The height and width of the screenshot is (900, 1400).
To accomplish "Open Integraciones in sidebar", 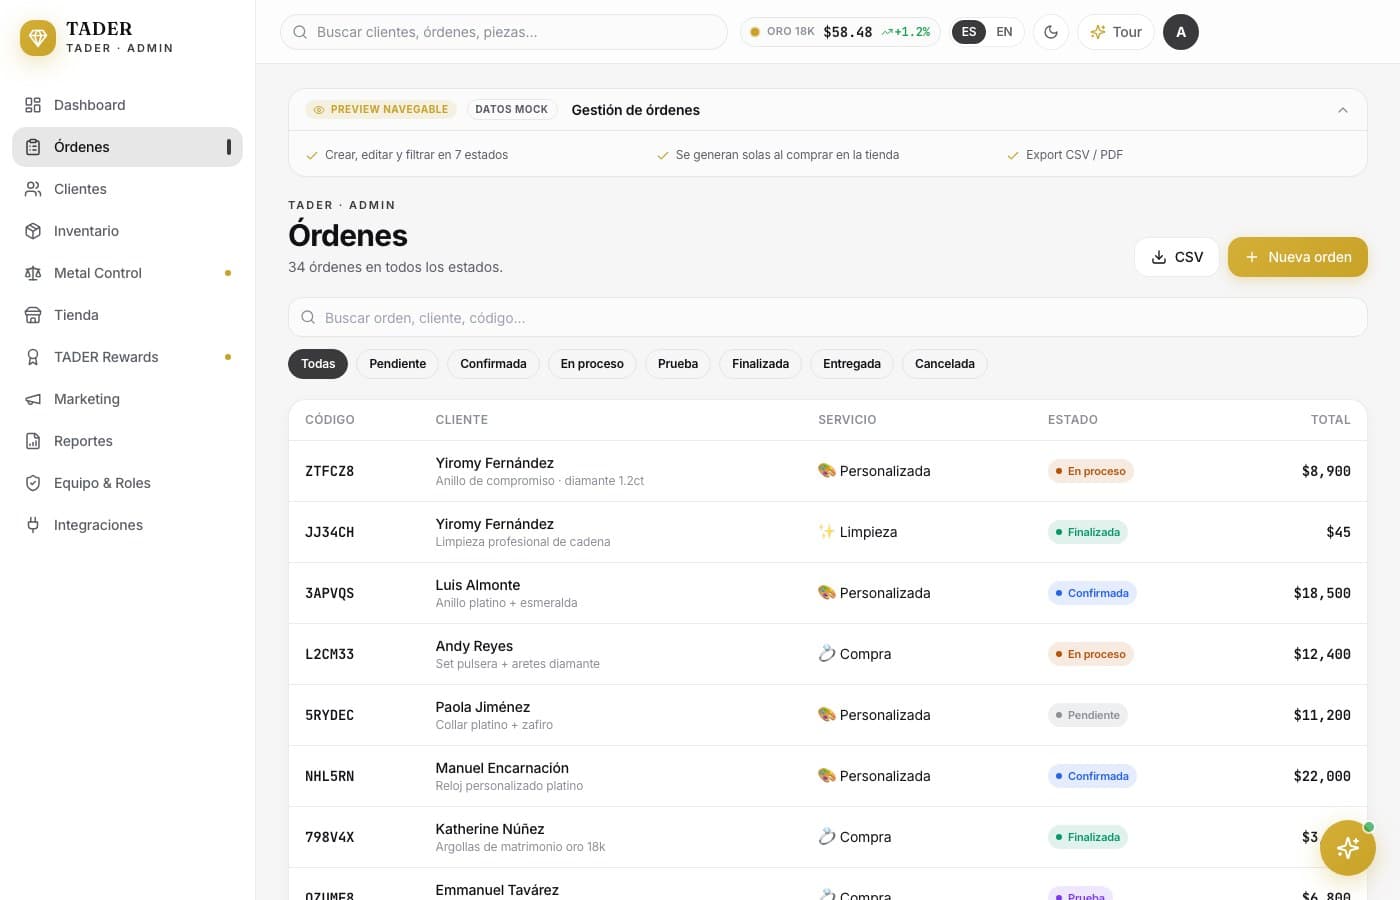I will point(127,525).
